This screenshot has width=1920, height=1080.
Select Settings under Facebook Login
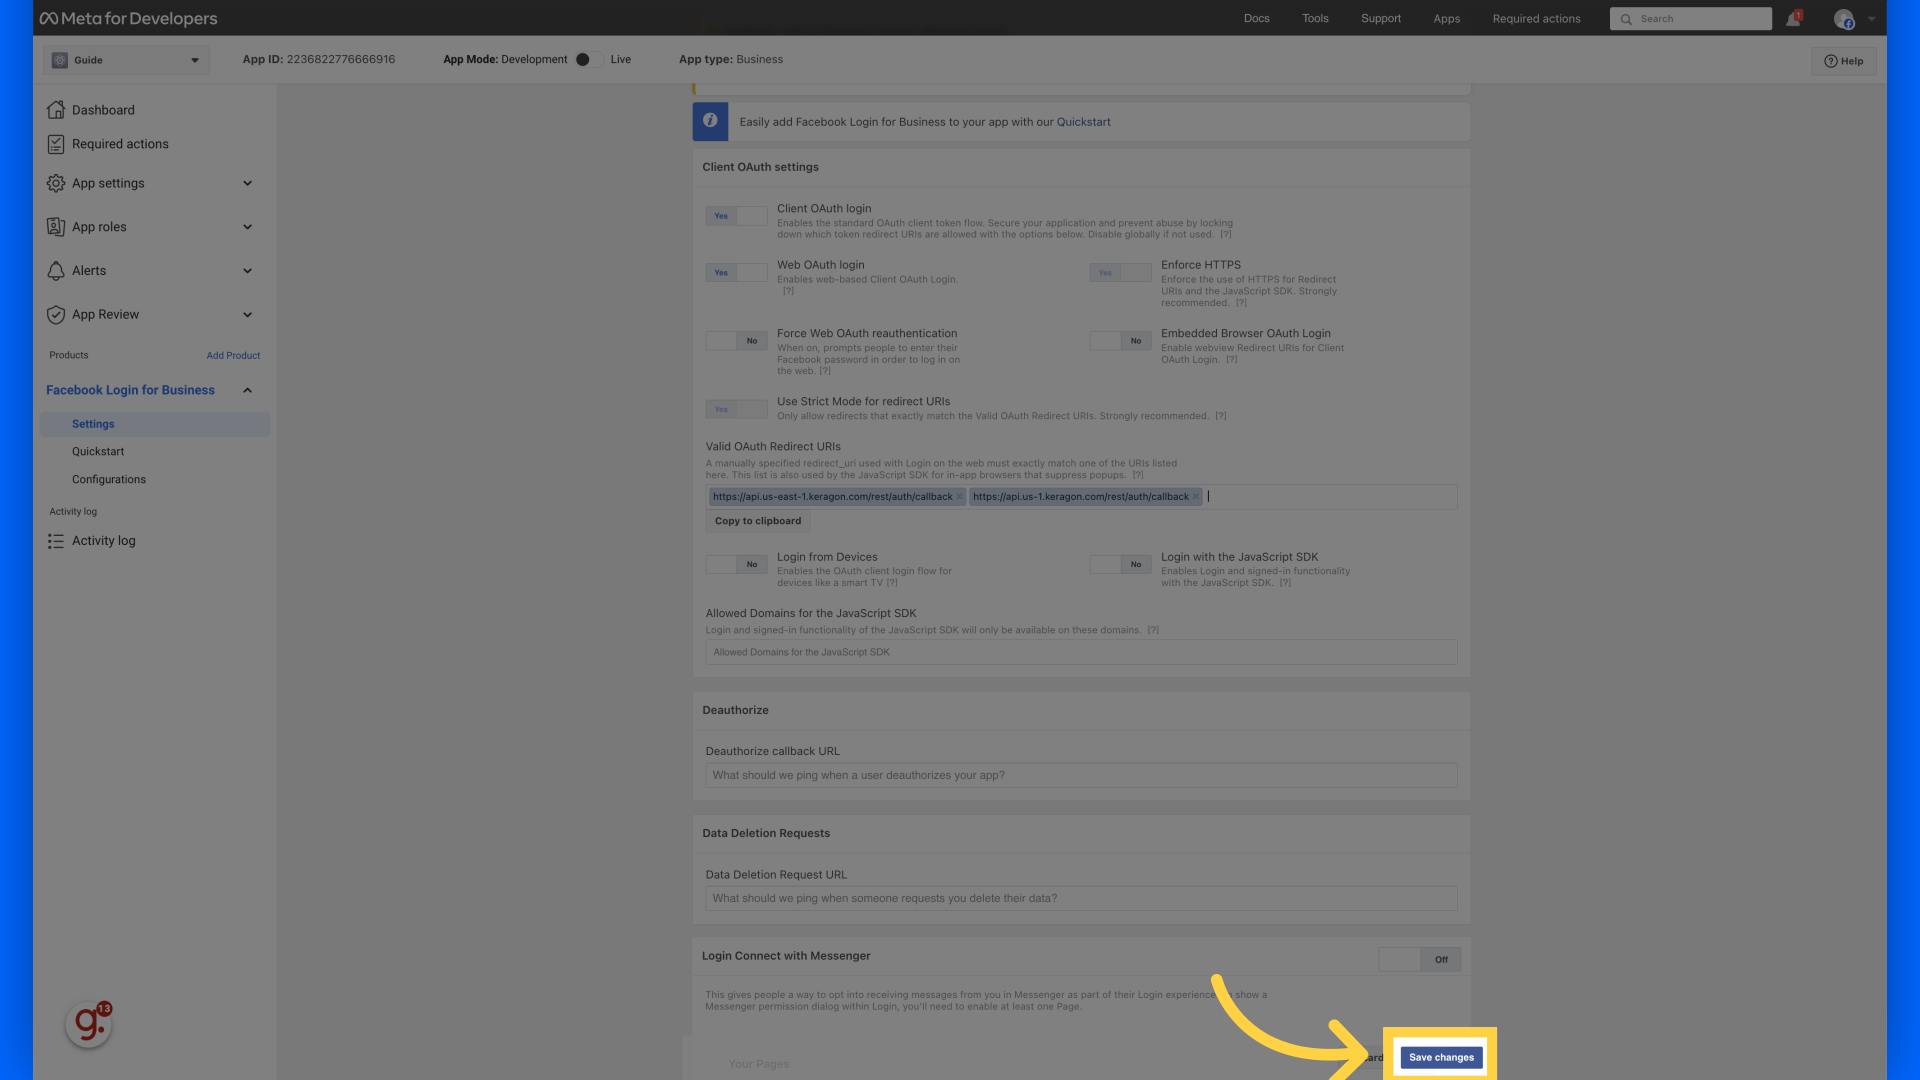(154, 424)
